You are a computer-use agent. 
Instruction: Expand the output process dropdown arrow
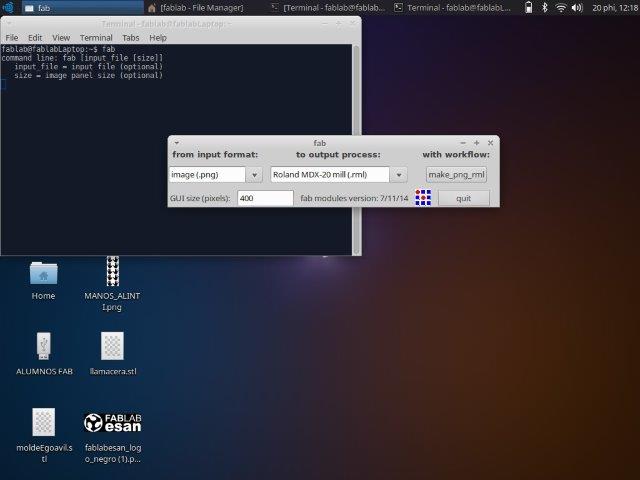[399, 175]
